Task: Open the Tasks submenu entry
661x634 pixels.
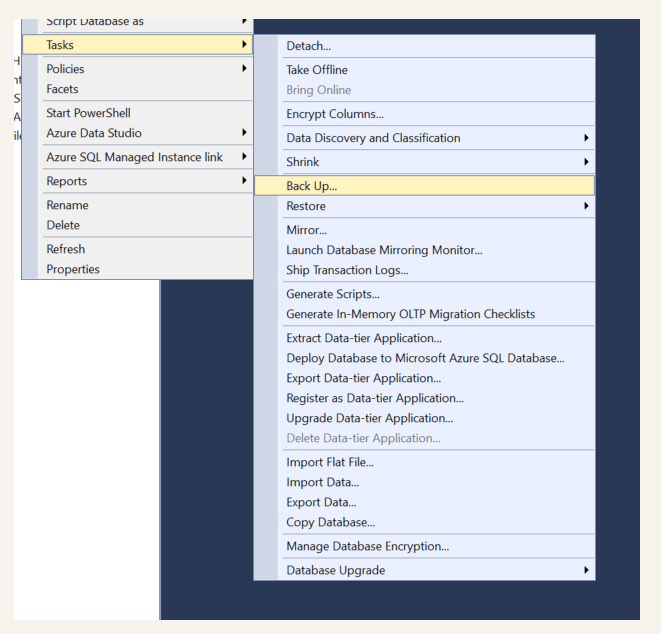Action: click(x=137, y=45)
